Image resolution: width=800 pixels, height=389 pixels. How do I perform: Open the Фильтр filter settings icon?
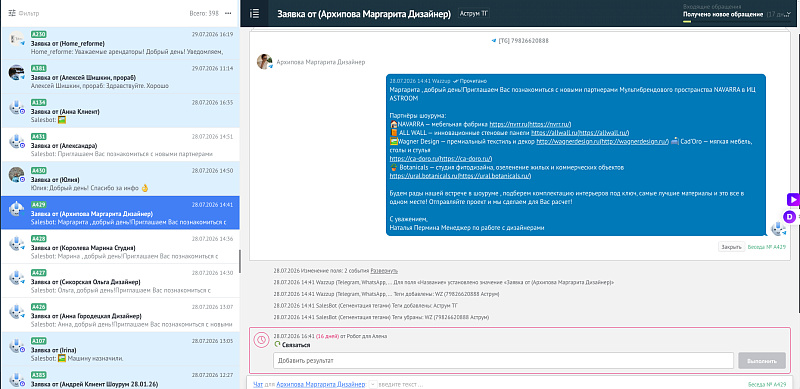(x=12, y=13)
